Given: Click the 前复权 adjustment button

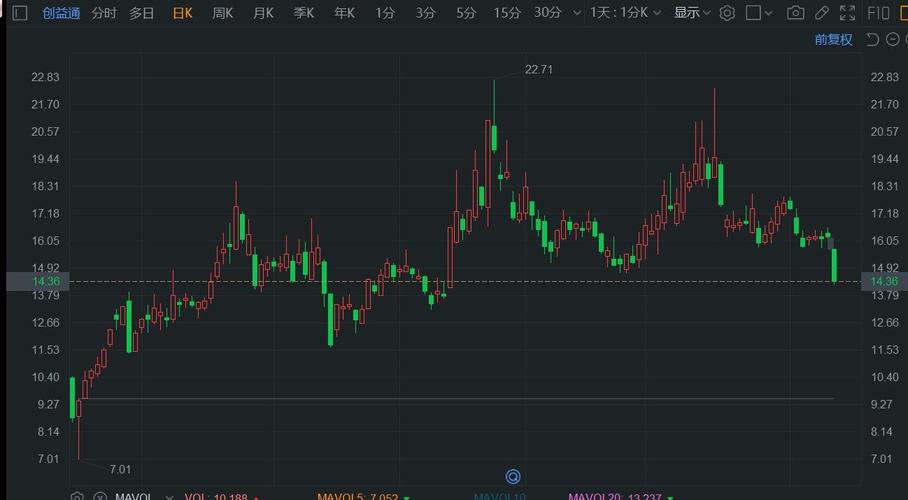Looking at the screenshot, I should click(x=833, y=39).
